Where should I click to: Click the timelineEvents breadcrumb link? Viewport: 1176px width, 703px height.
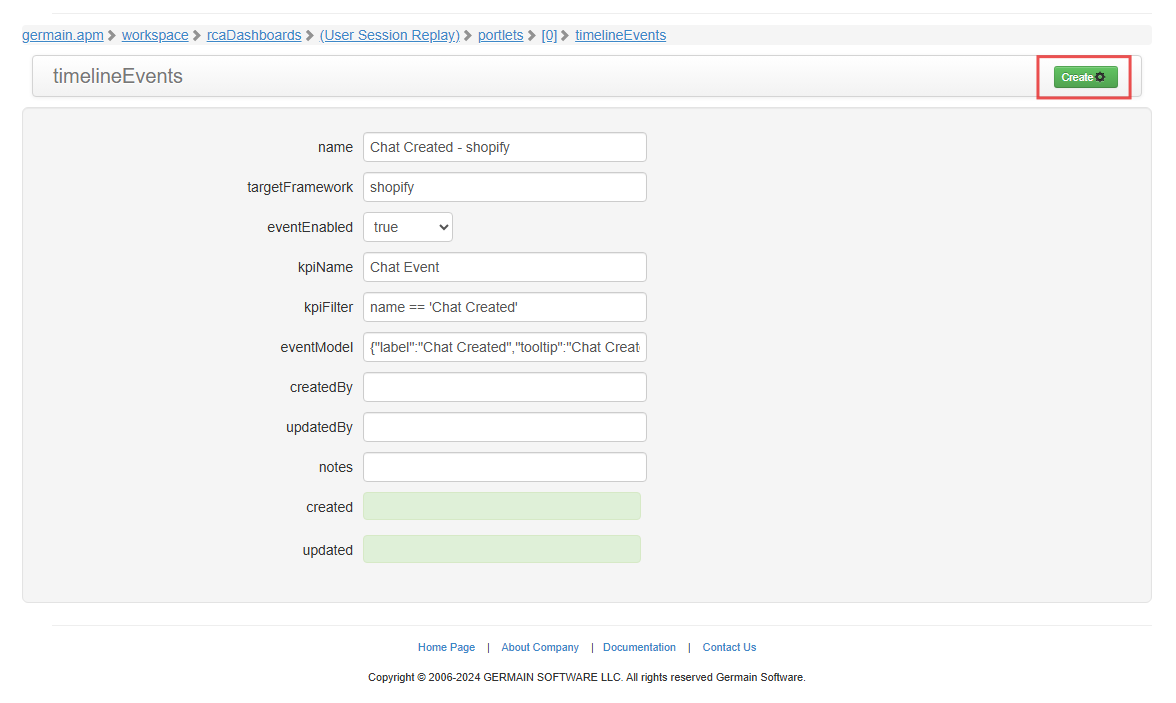coord(620,35)
